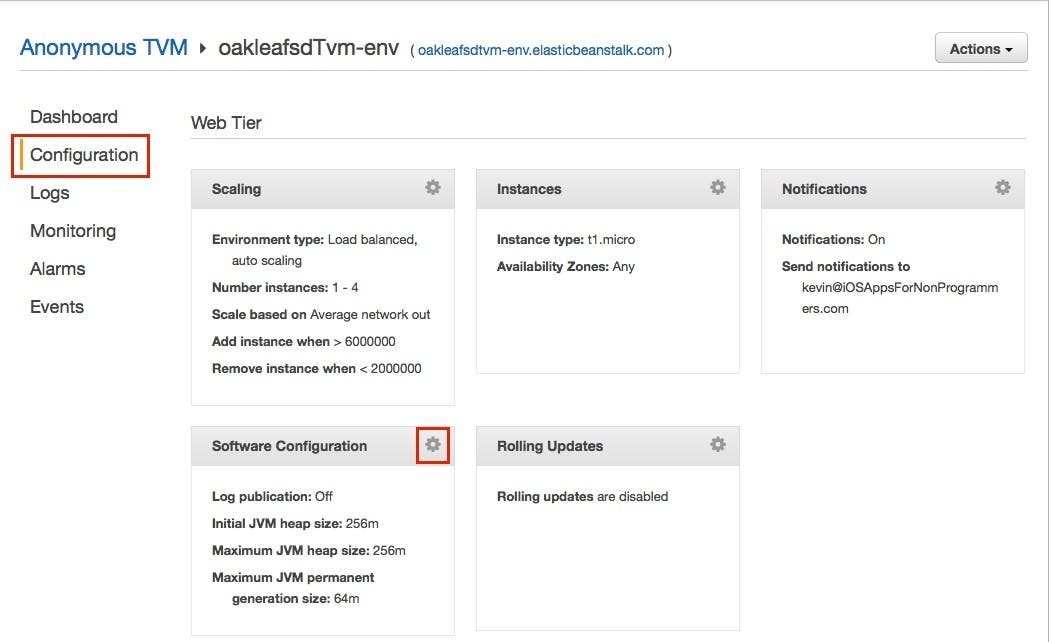
Task: Click the Anonymous TVM application link
Action: 104,48
